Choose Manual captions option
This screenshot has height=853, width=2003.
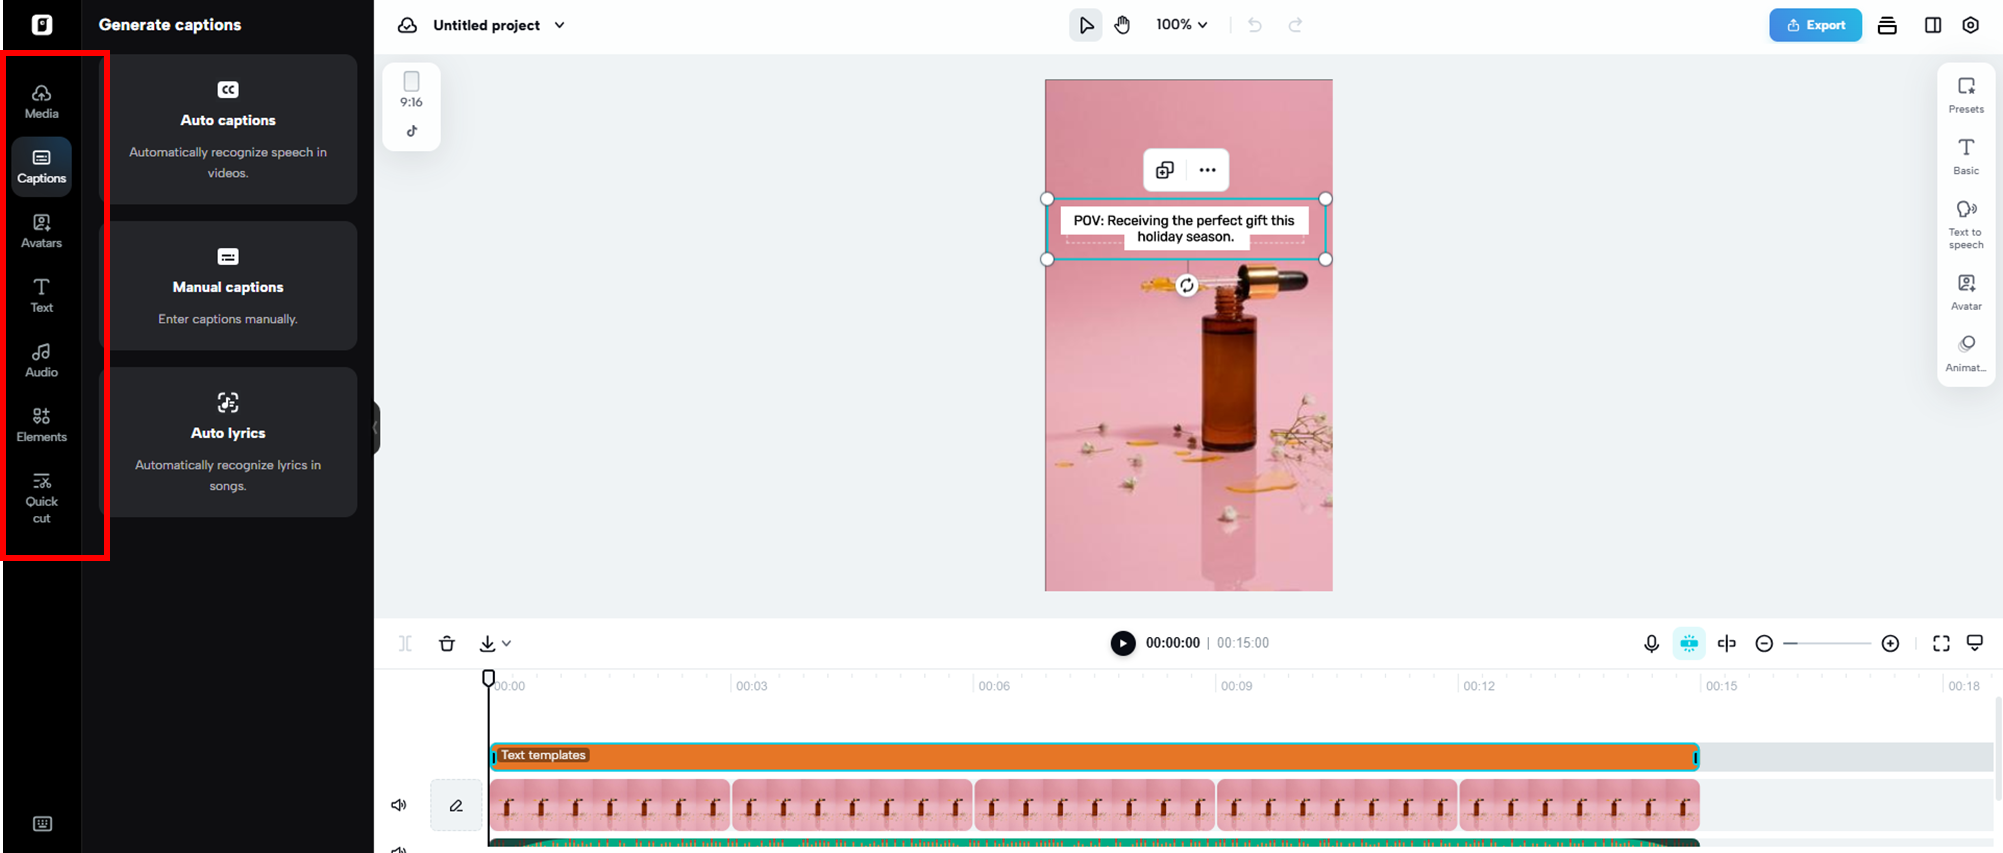tap(228, 286)
